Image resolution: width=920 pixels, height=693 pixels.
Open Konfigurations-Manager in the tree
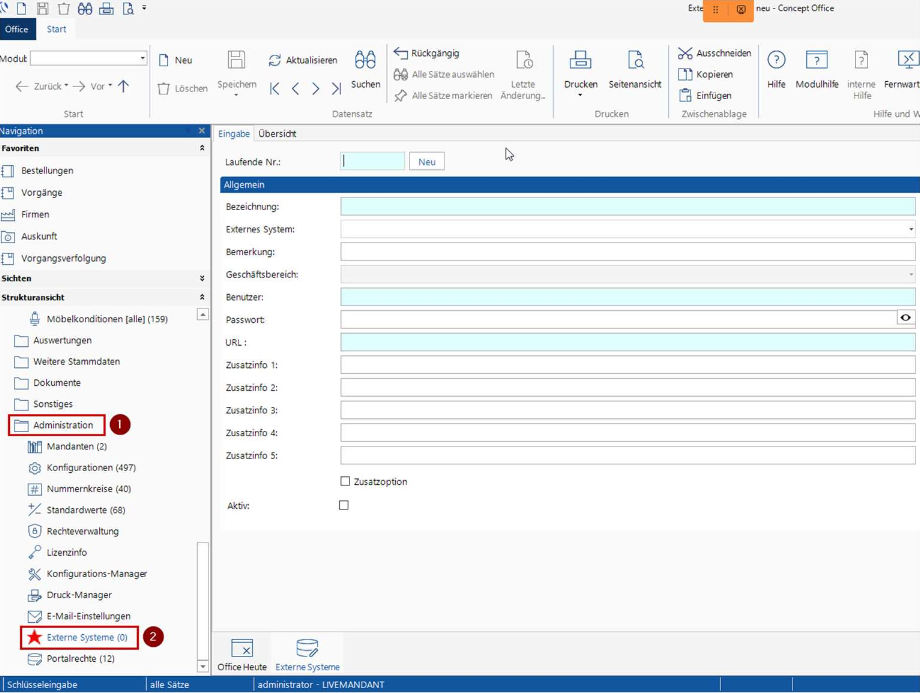click(x=97, y=573)
